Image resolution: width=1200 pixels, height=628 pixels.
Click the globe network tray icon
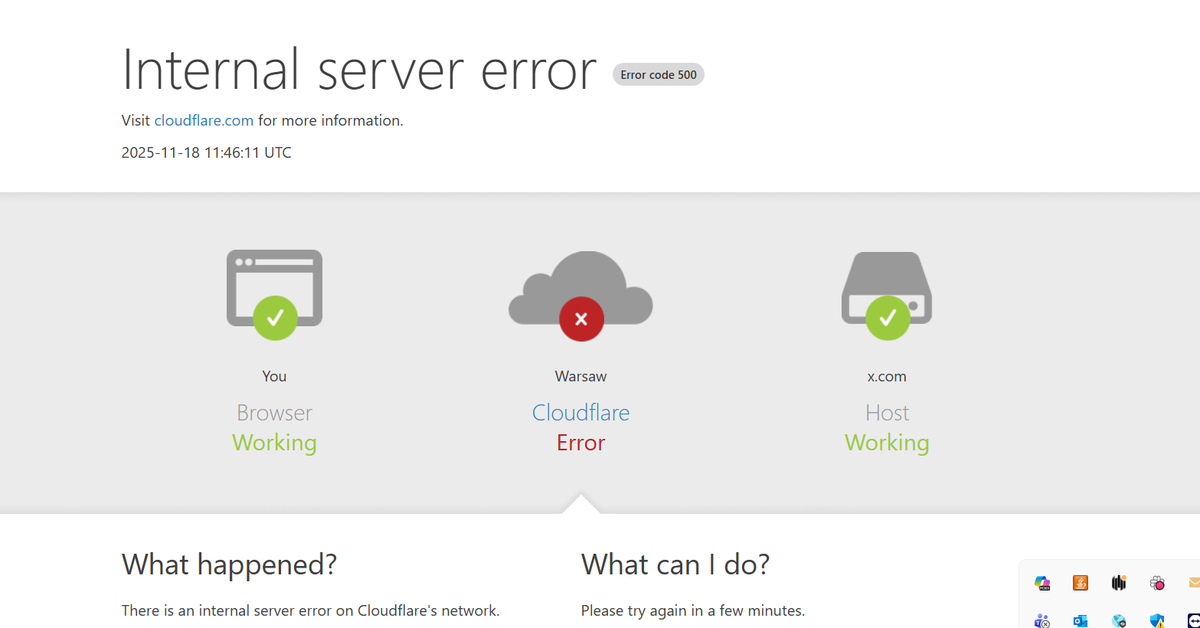tap(1119, 621)
